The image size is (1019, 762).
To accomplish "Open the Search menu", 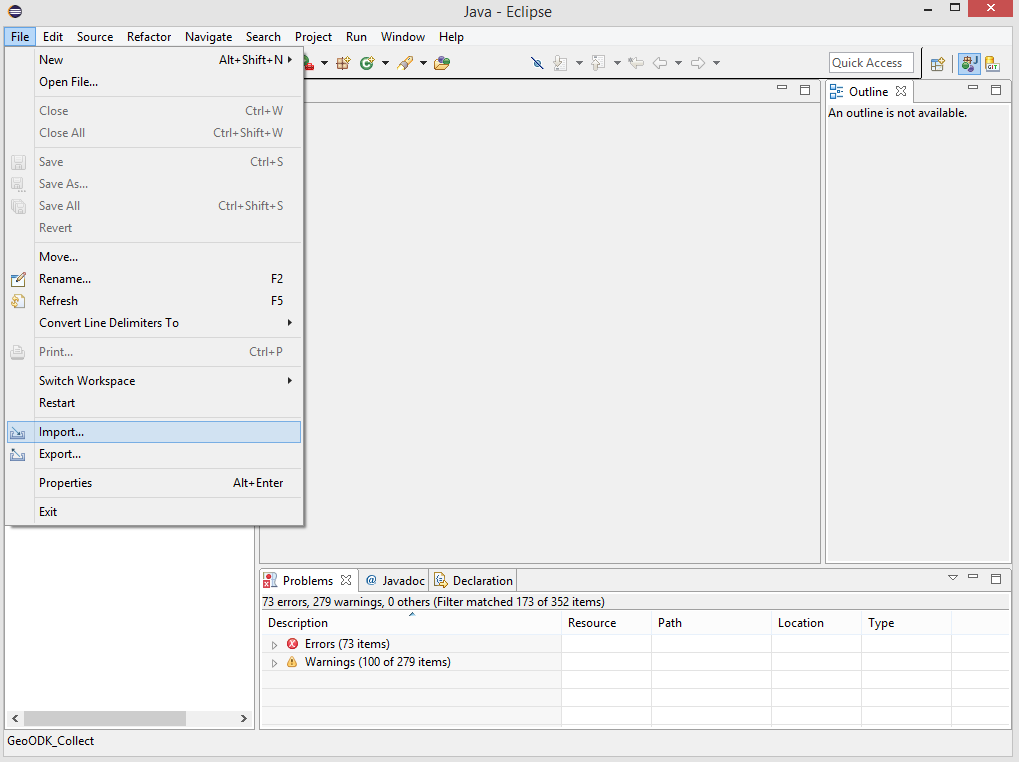I will pyautogui.click(x=263, y=37).
